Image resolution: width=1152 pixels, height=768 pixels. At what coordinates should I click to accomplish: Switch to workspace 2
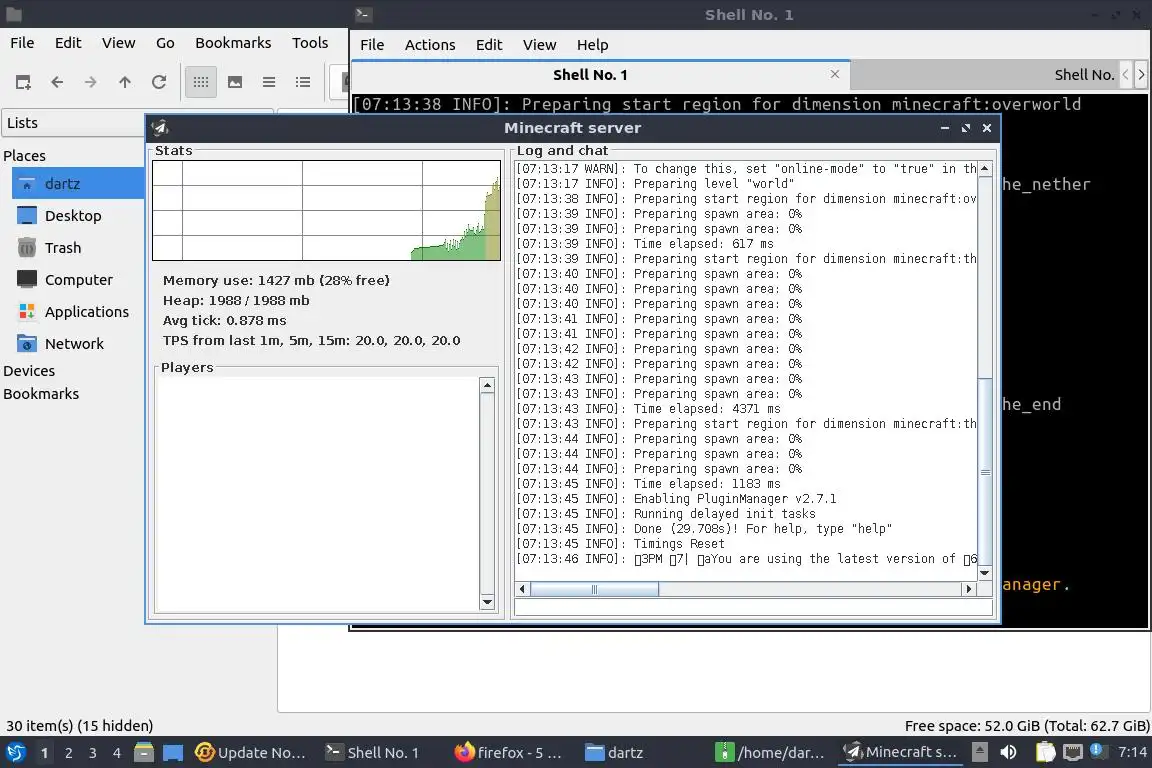tap(68, 753)
